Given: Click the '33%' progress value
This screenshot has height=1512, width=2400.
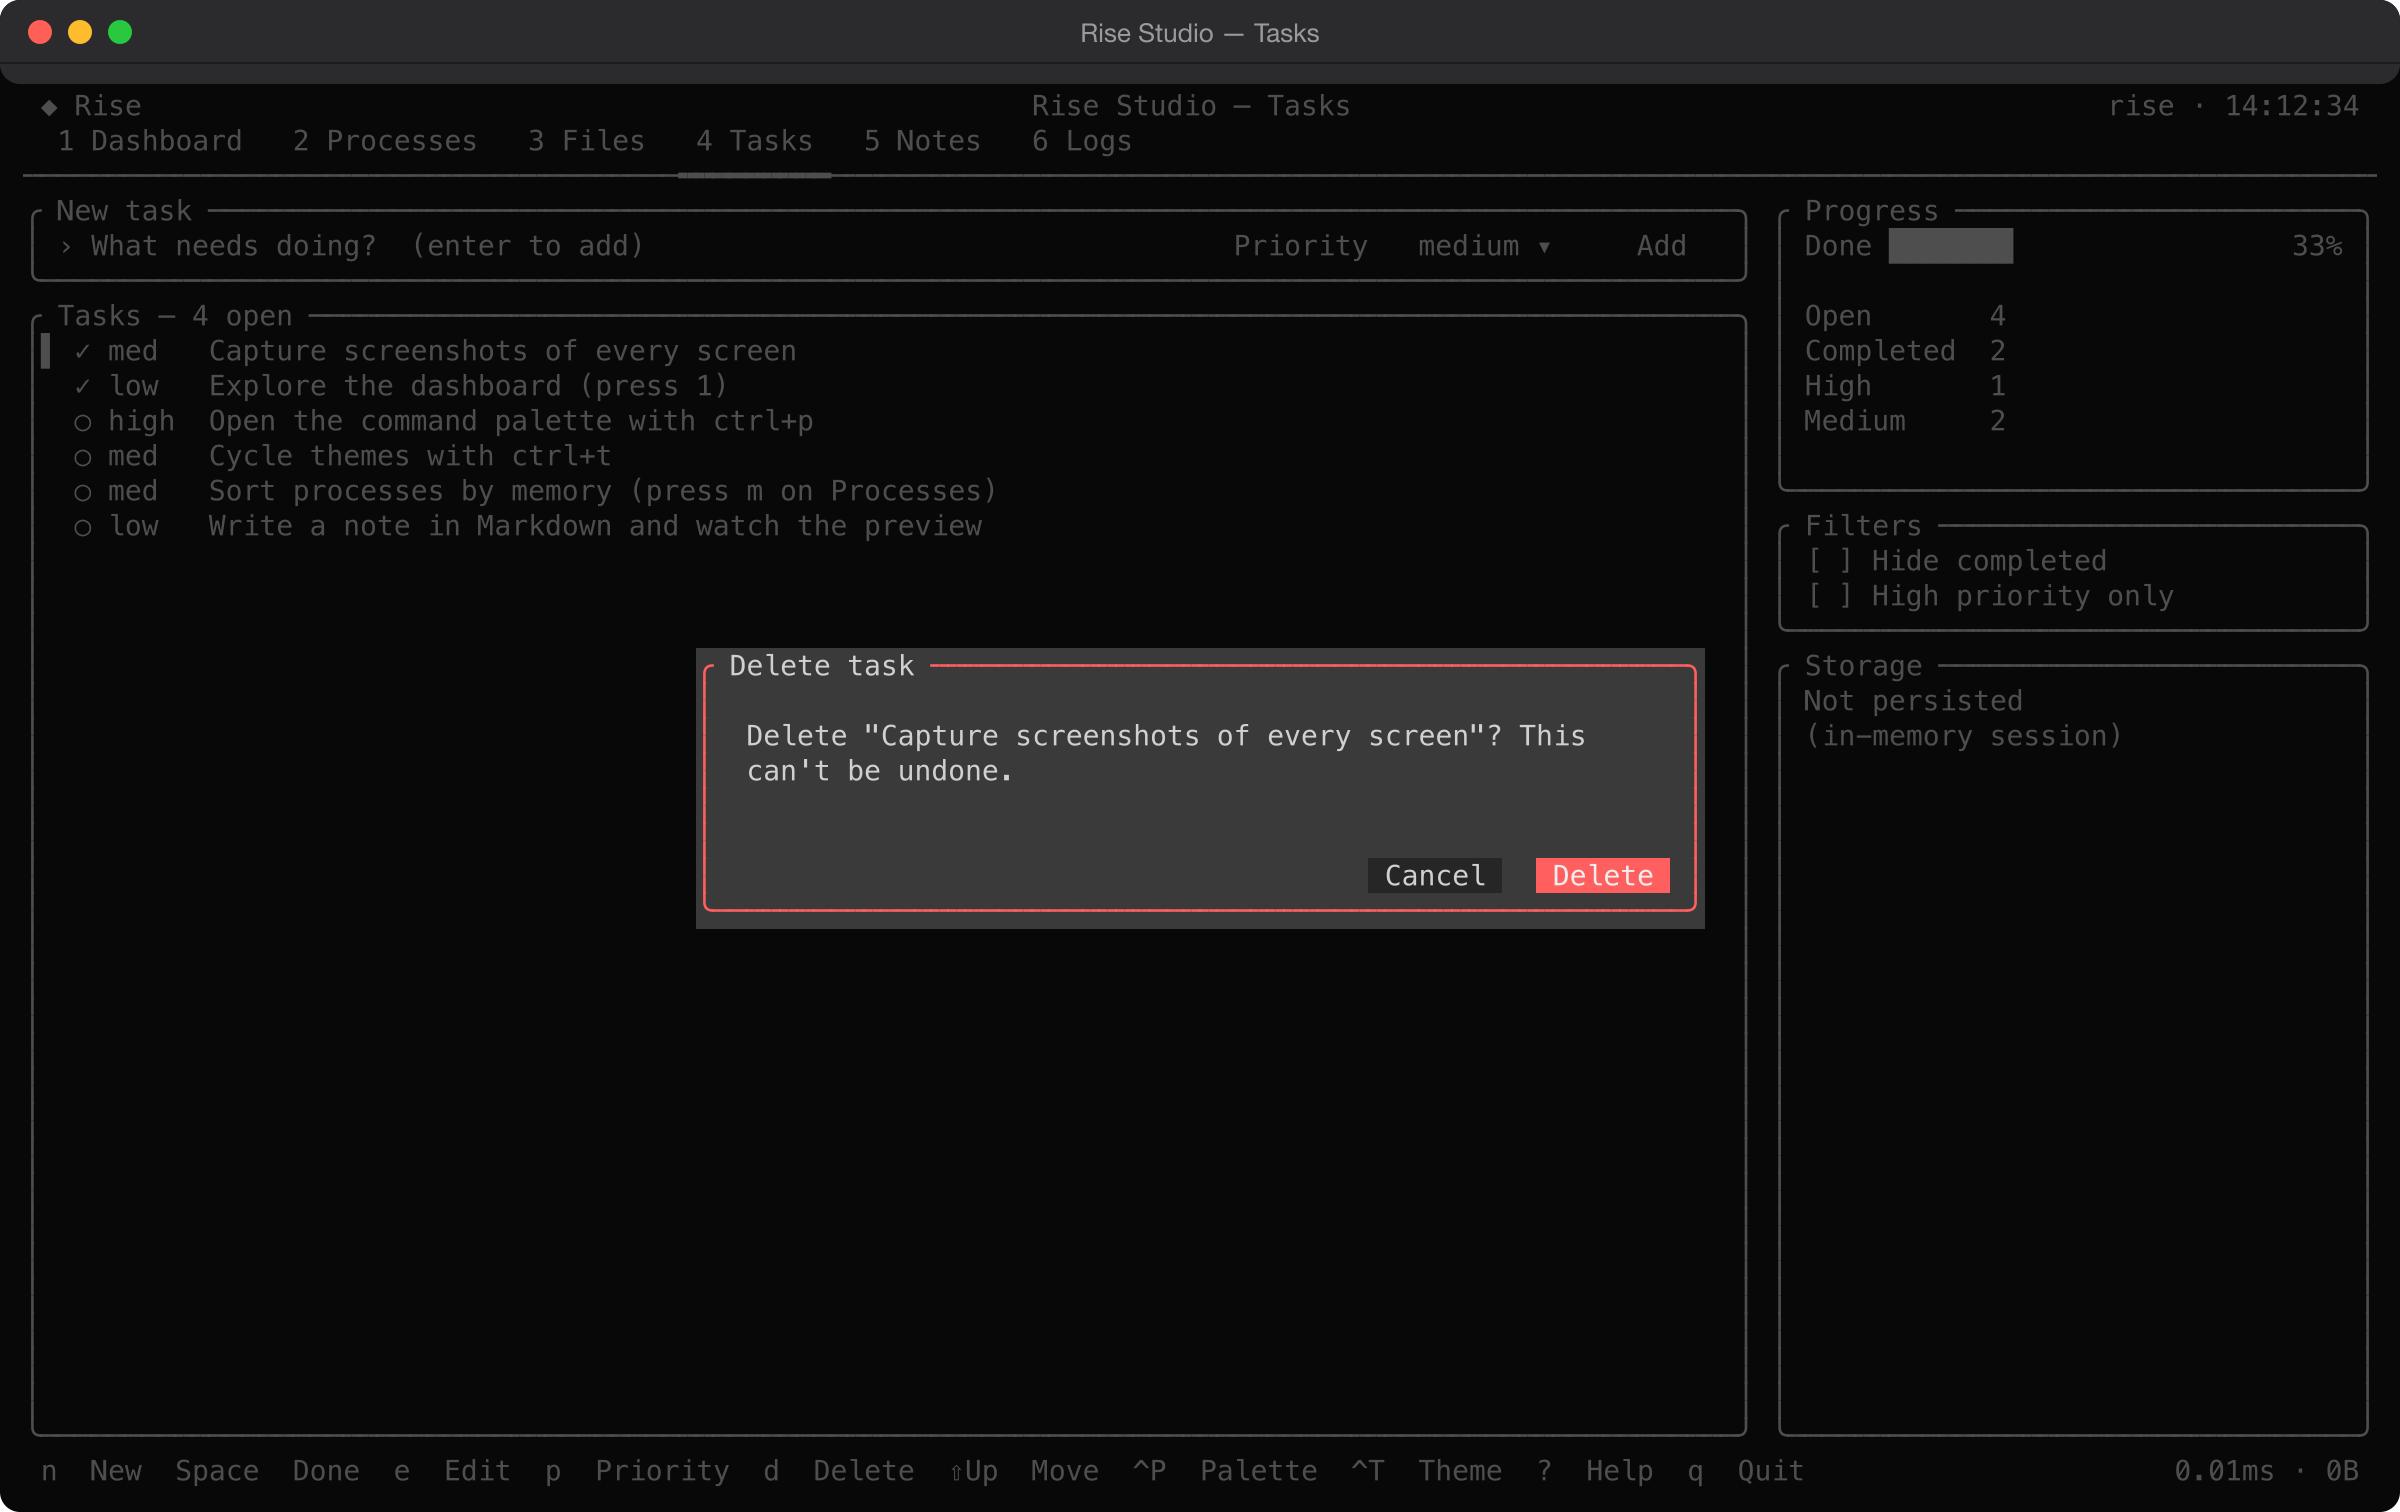Looking at the screenshot, I should (x=2317, y=246).
